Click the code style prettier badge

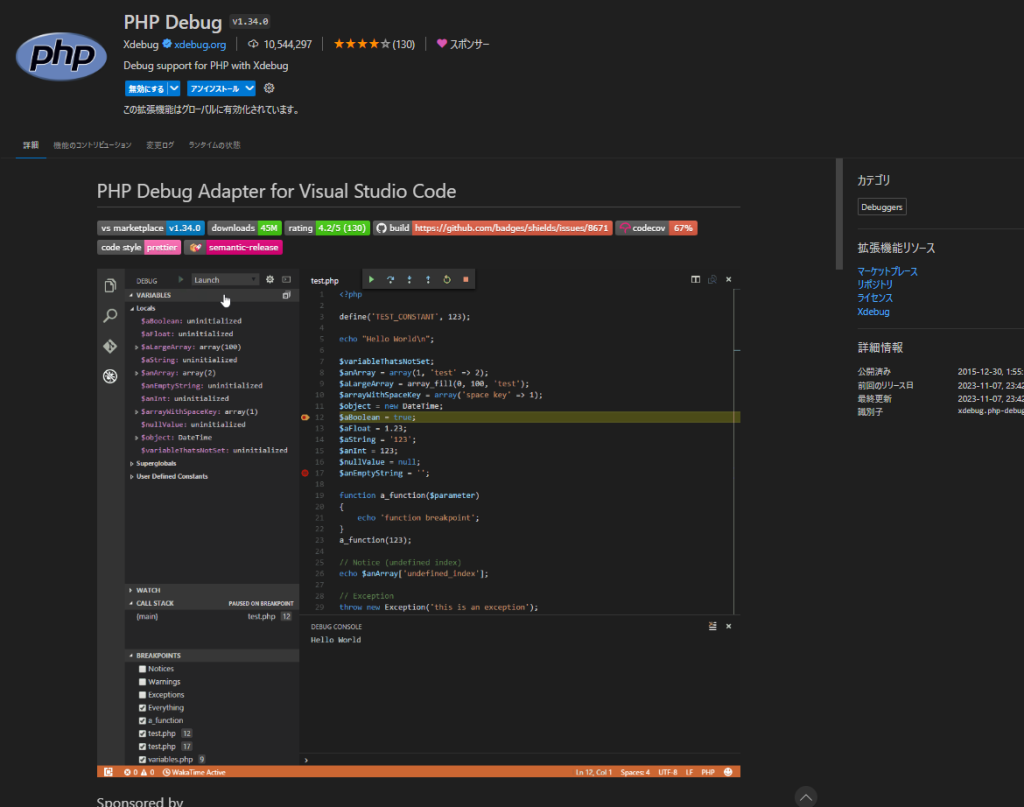pos(139,247)
